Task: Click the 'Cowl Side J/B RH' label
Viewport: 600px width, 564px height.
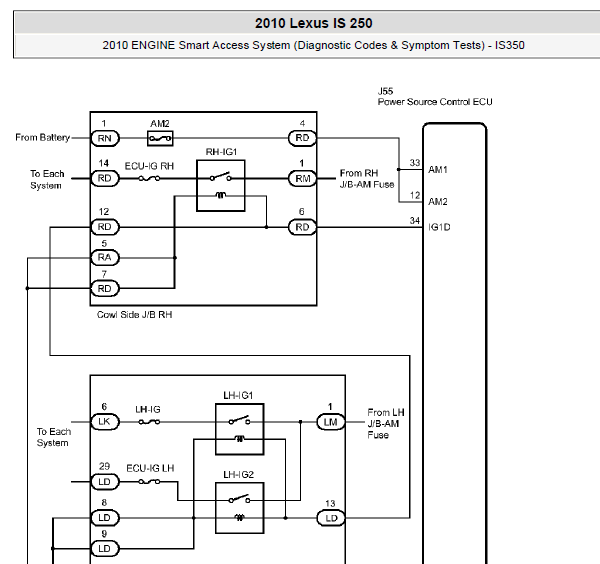Action: pos(135,315)
